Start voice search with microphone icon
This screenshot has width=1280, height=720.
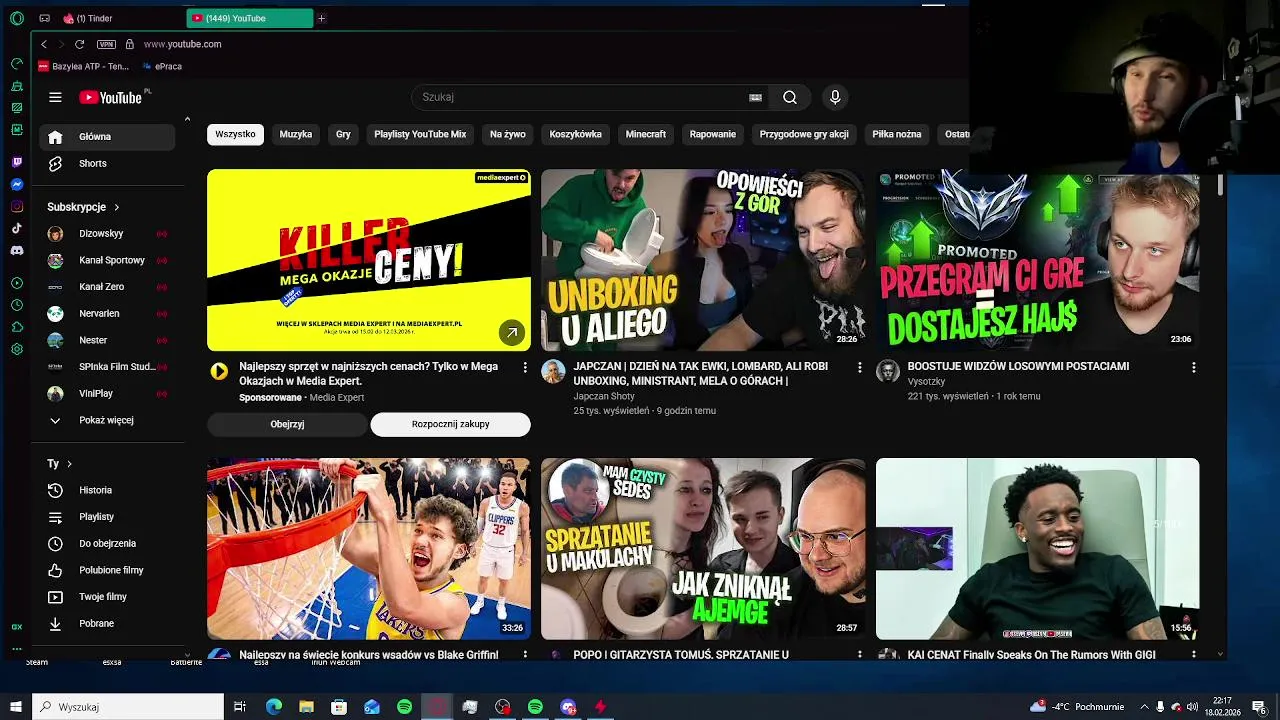[x=835, y=97]
